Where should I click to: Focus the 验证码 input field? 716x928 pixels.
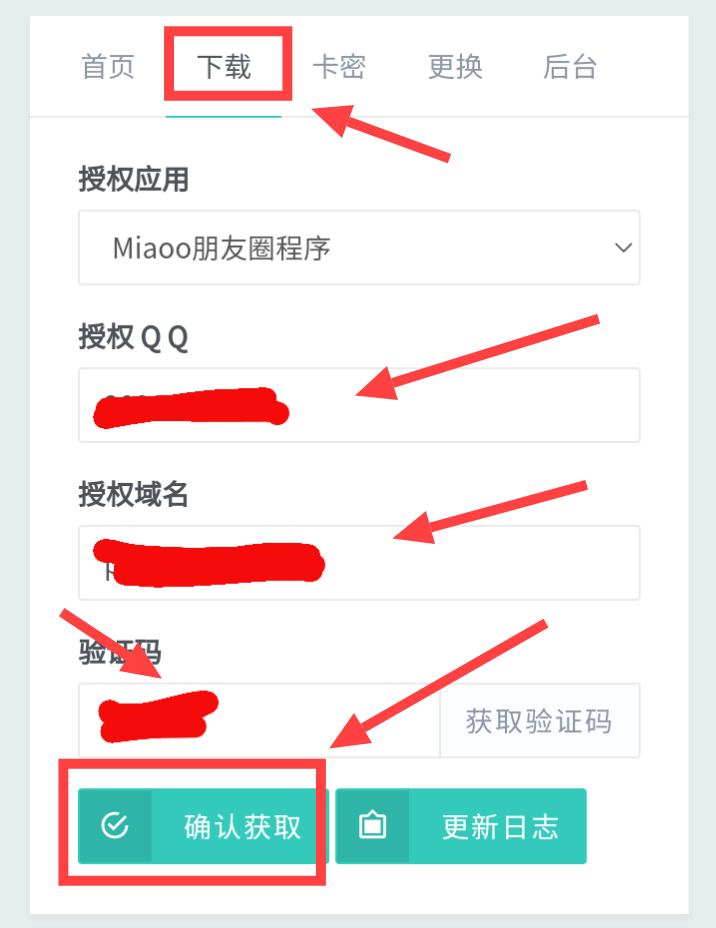click(259, 720)
